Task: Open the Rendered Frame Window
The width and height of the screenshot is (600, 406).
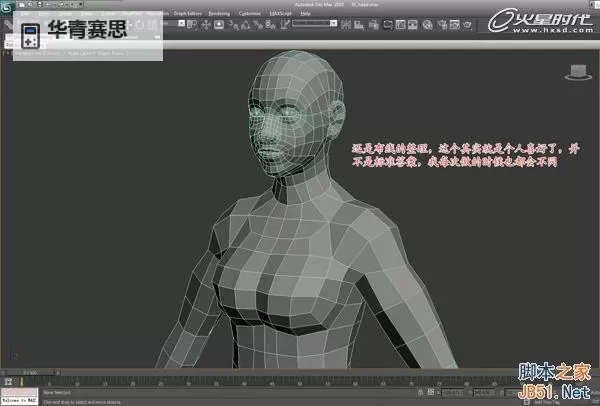Action: pos(455,25)
